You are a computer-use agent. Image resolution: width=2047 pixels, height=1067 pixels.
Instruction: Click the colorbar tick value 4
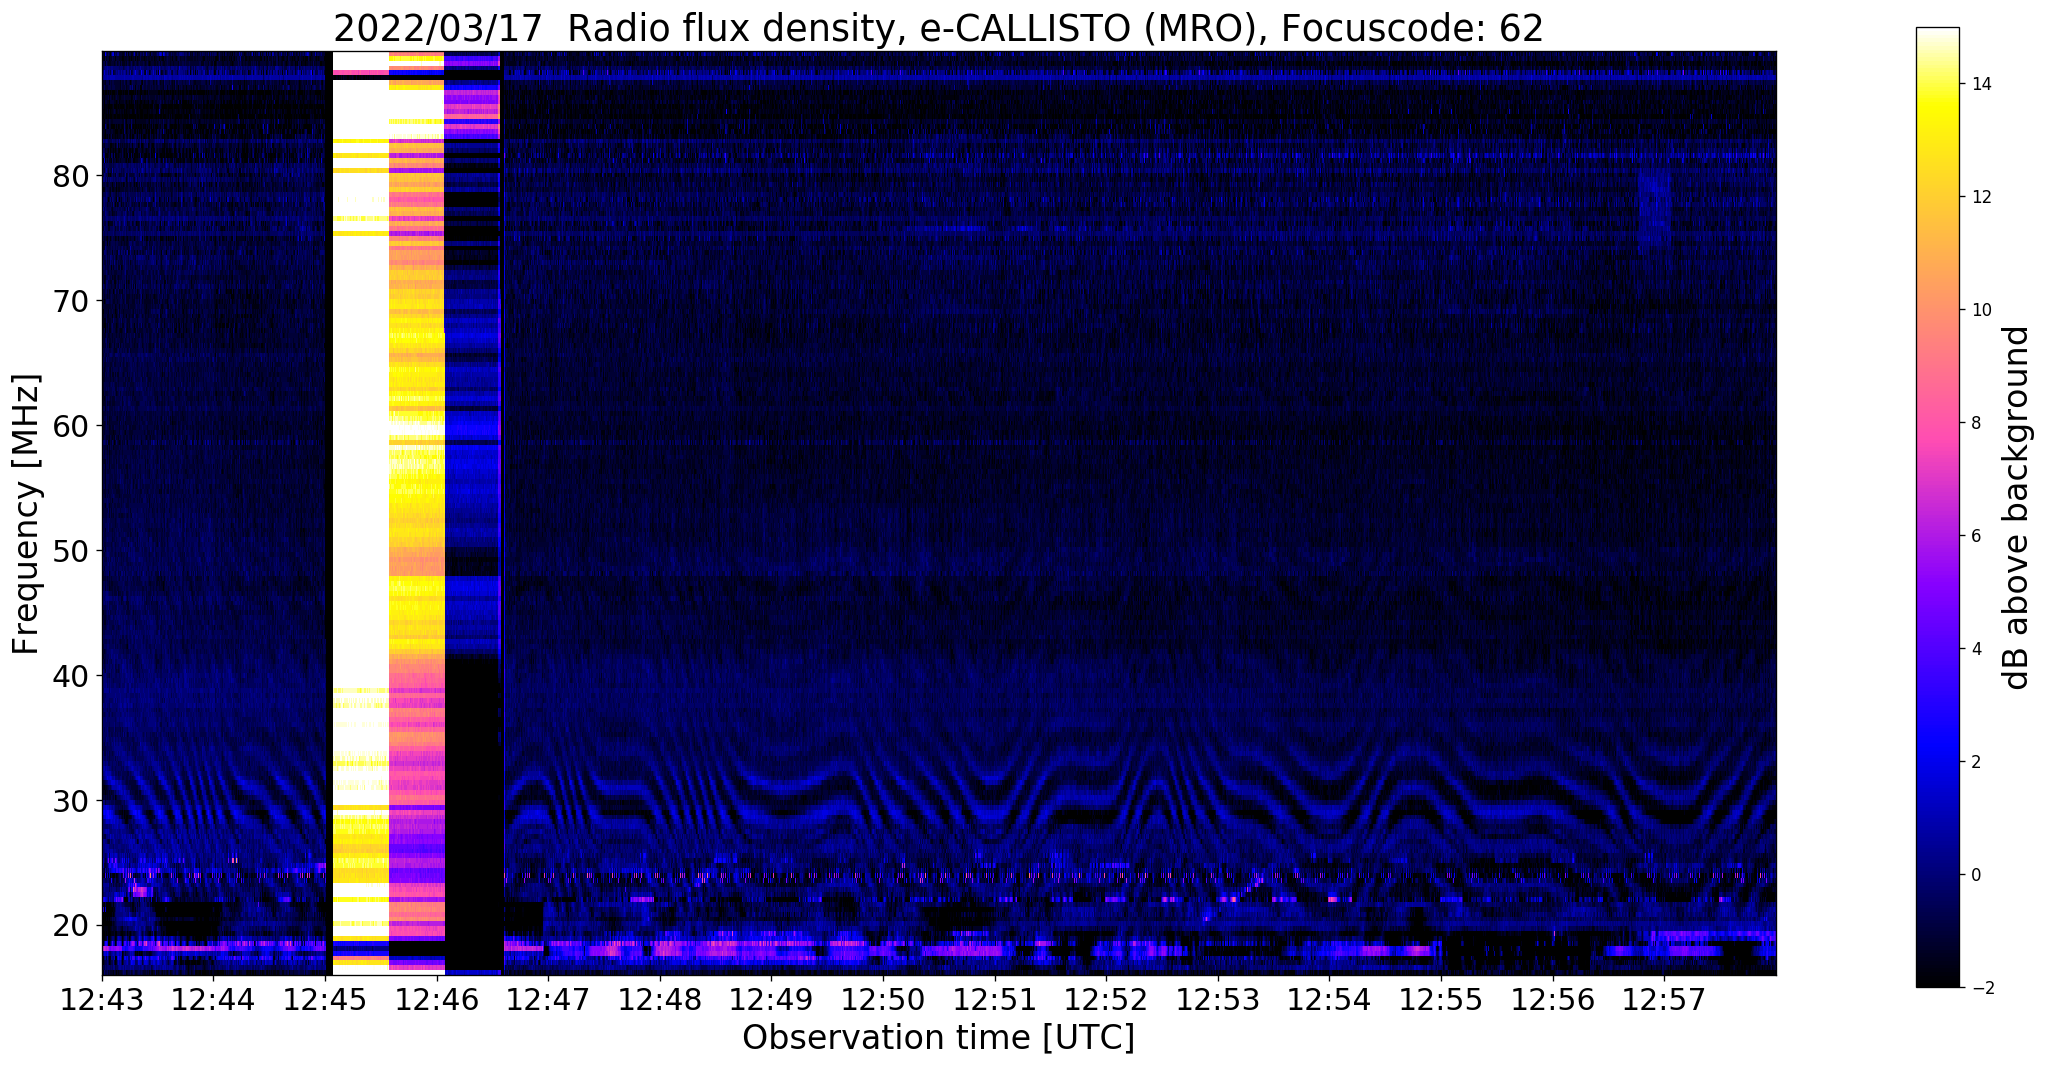[1975, 649]
